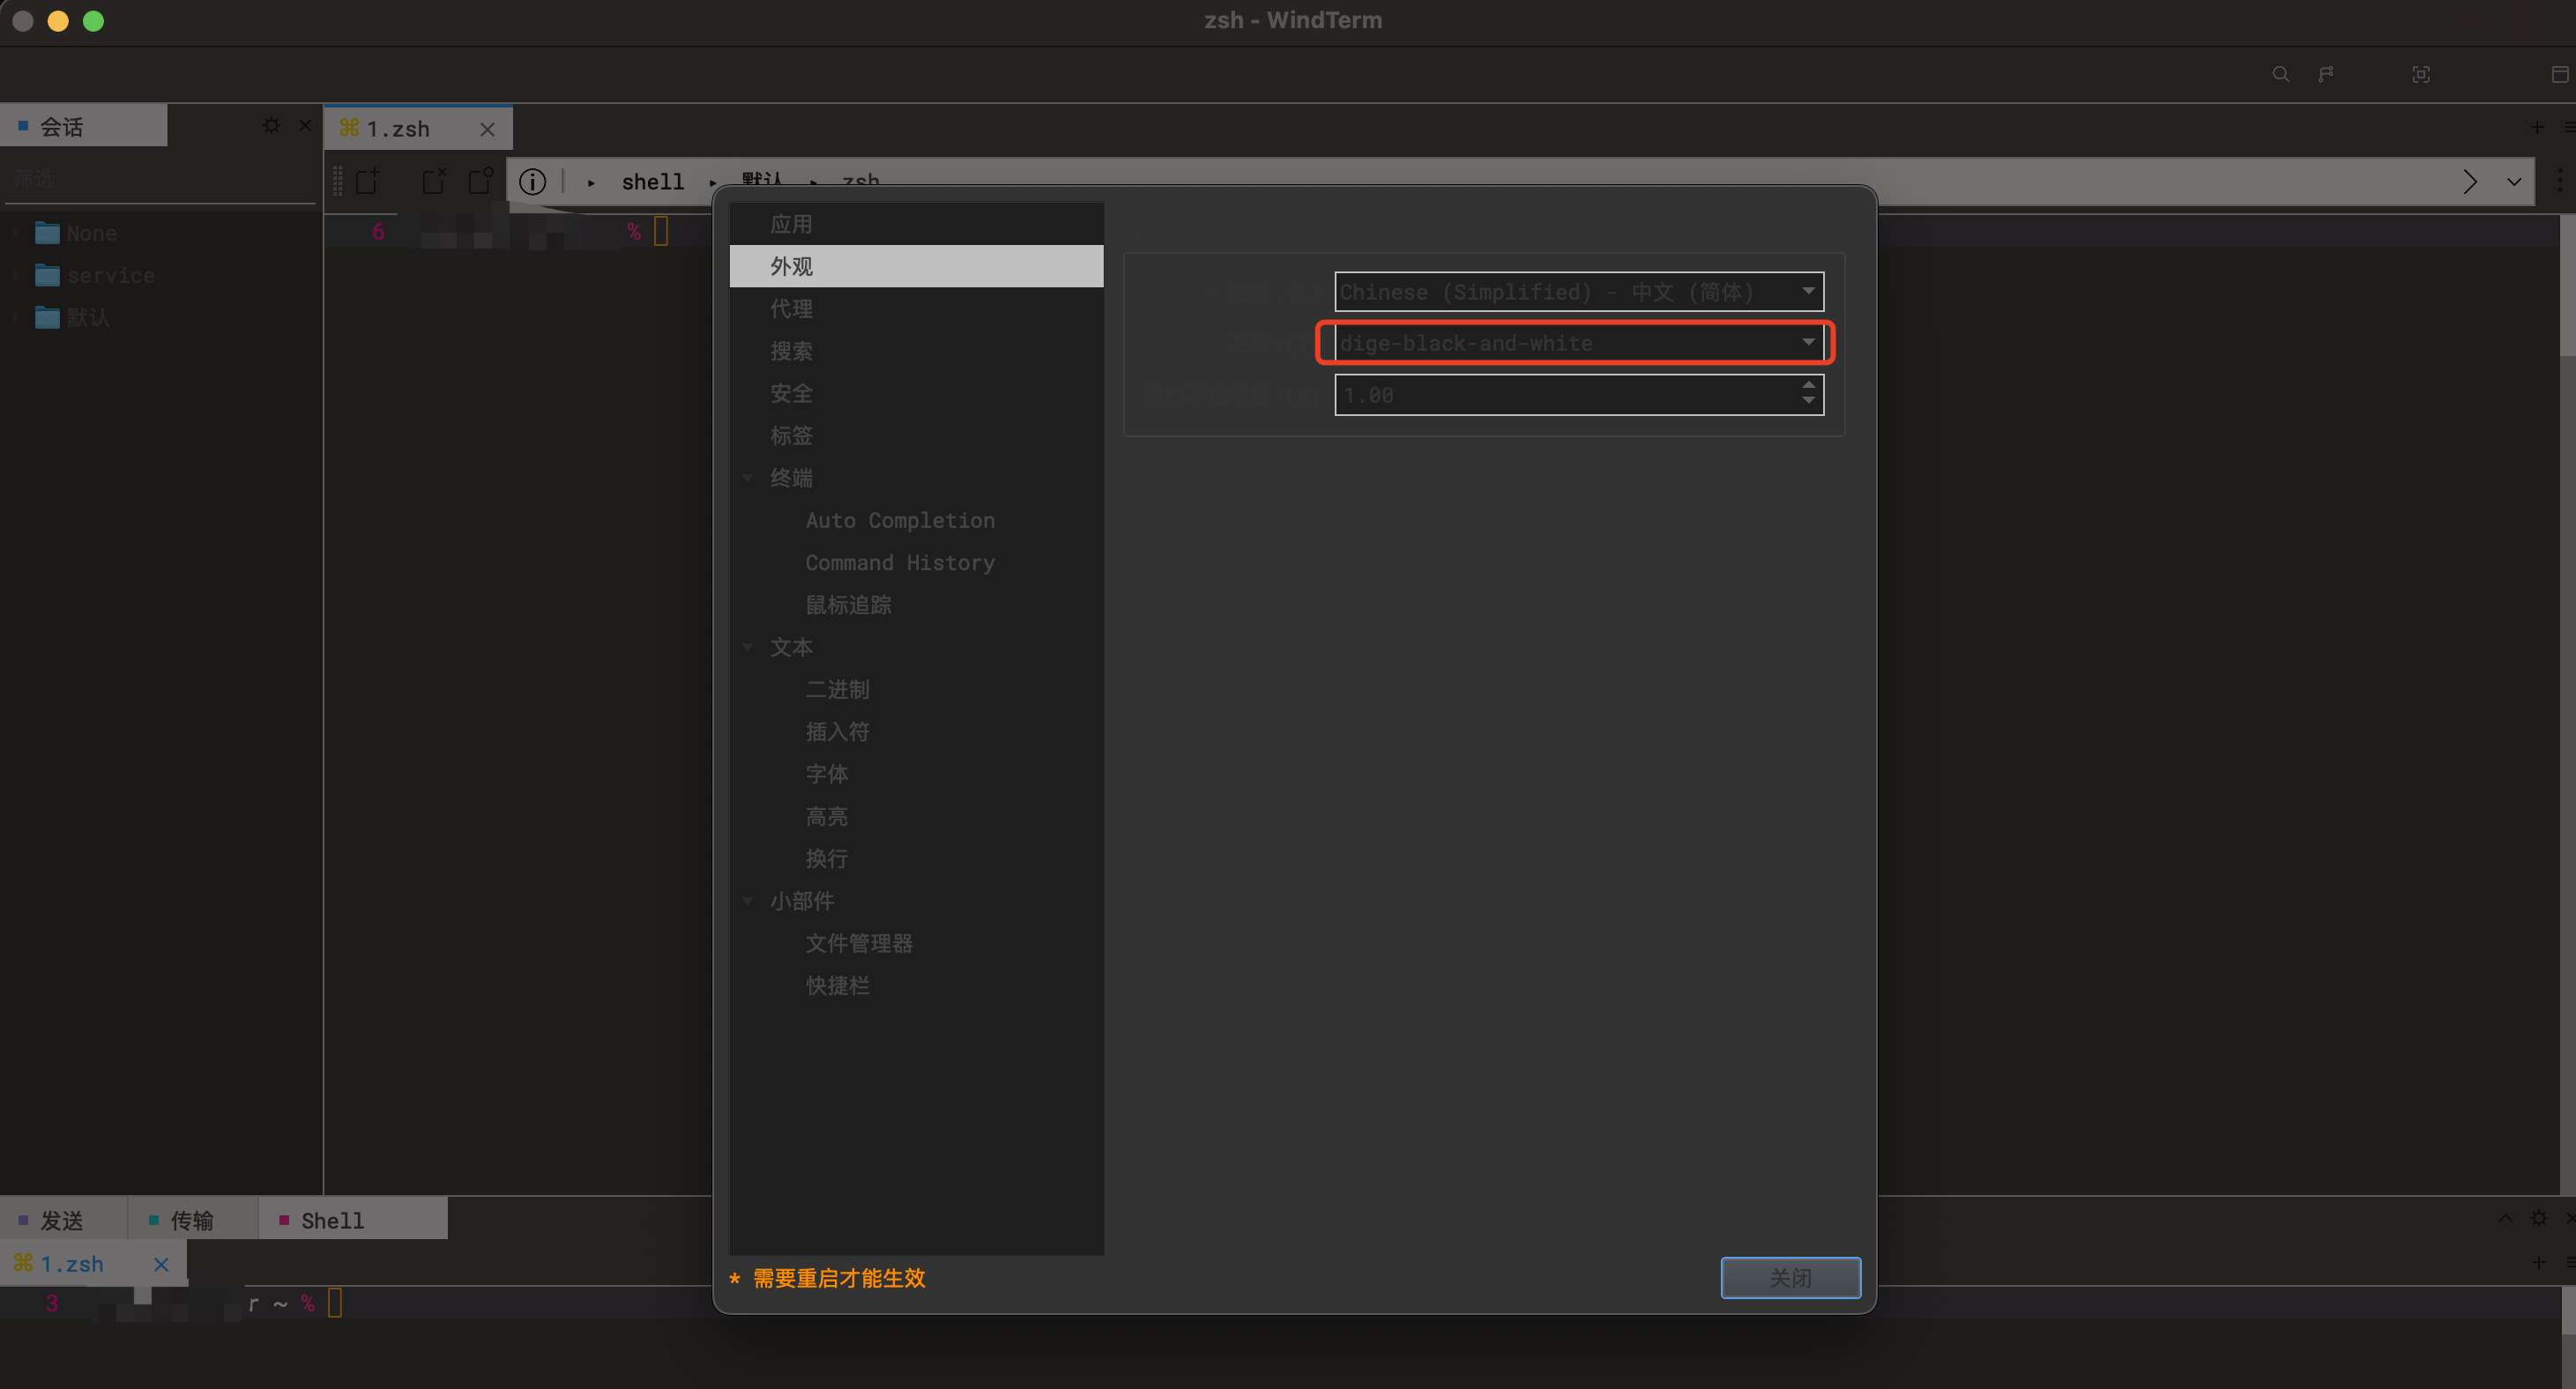
Task: Expand the service folder in the sessions panel
Action: 14,275
